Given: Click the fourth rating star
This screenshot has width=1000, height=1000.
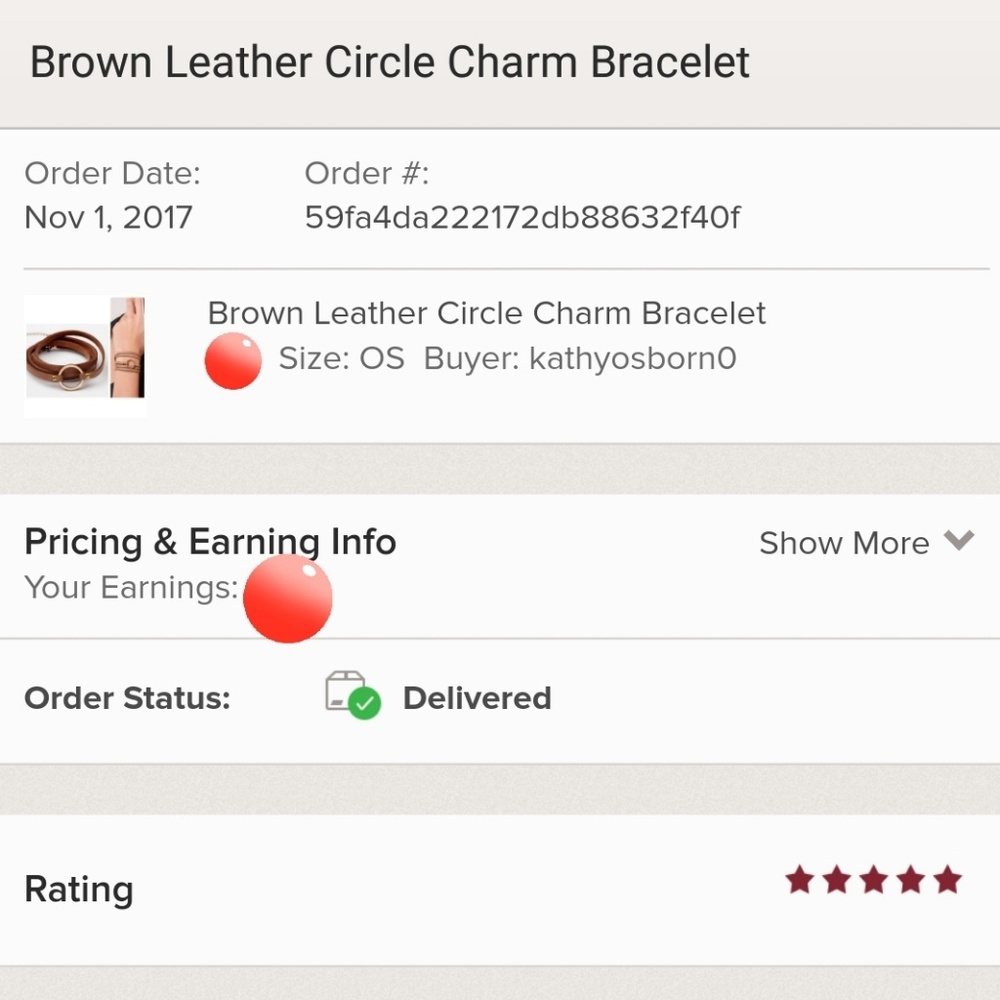Looking at the screenshot, I should (x=911, y=880).
